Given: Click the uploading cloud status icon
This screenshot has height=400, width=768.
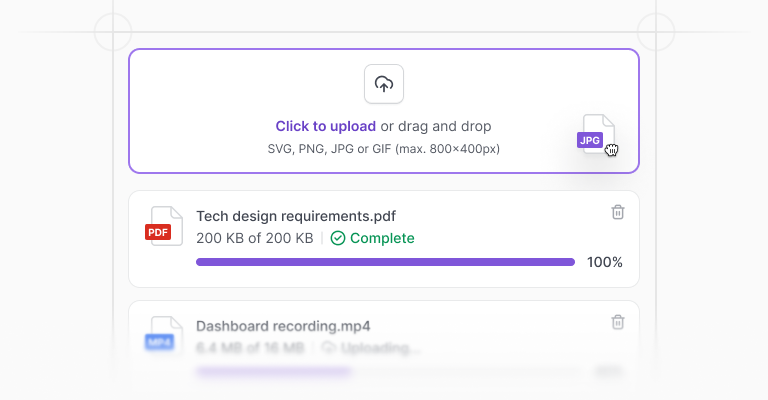Looking at the screenshot, I should pyautogui.click(x=329, y=348).
